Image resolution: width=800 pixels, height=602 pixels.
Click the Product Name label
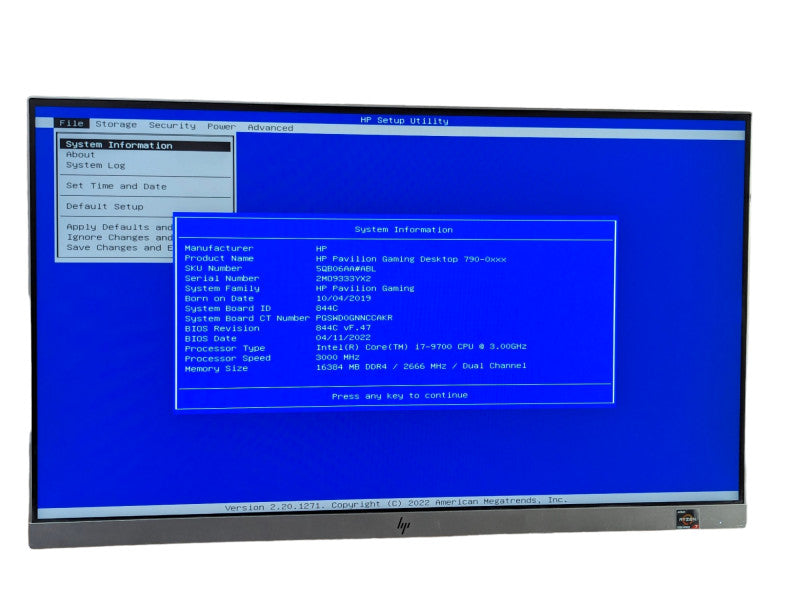(x=219, y=259)
